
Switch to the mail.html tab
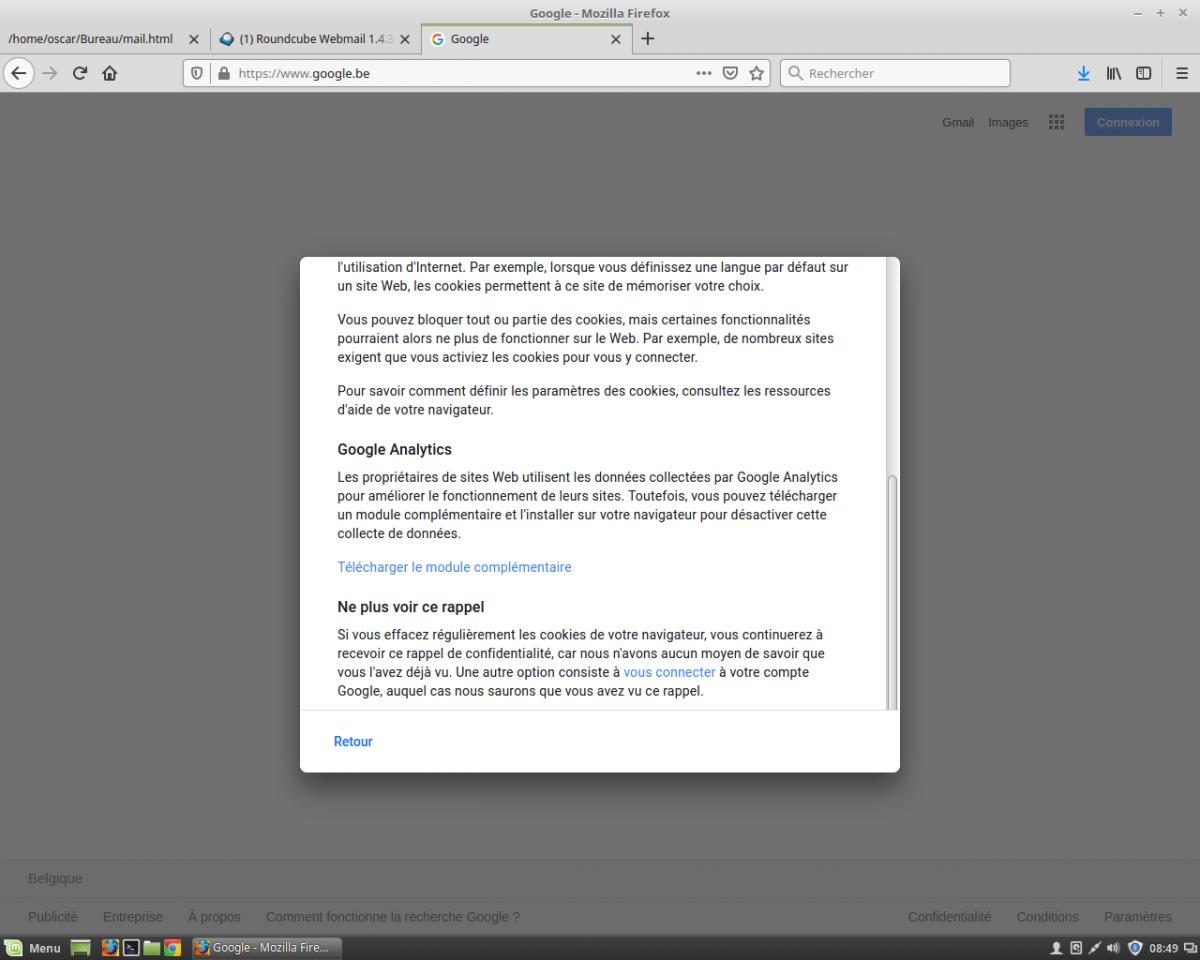[104, 39]
